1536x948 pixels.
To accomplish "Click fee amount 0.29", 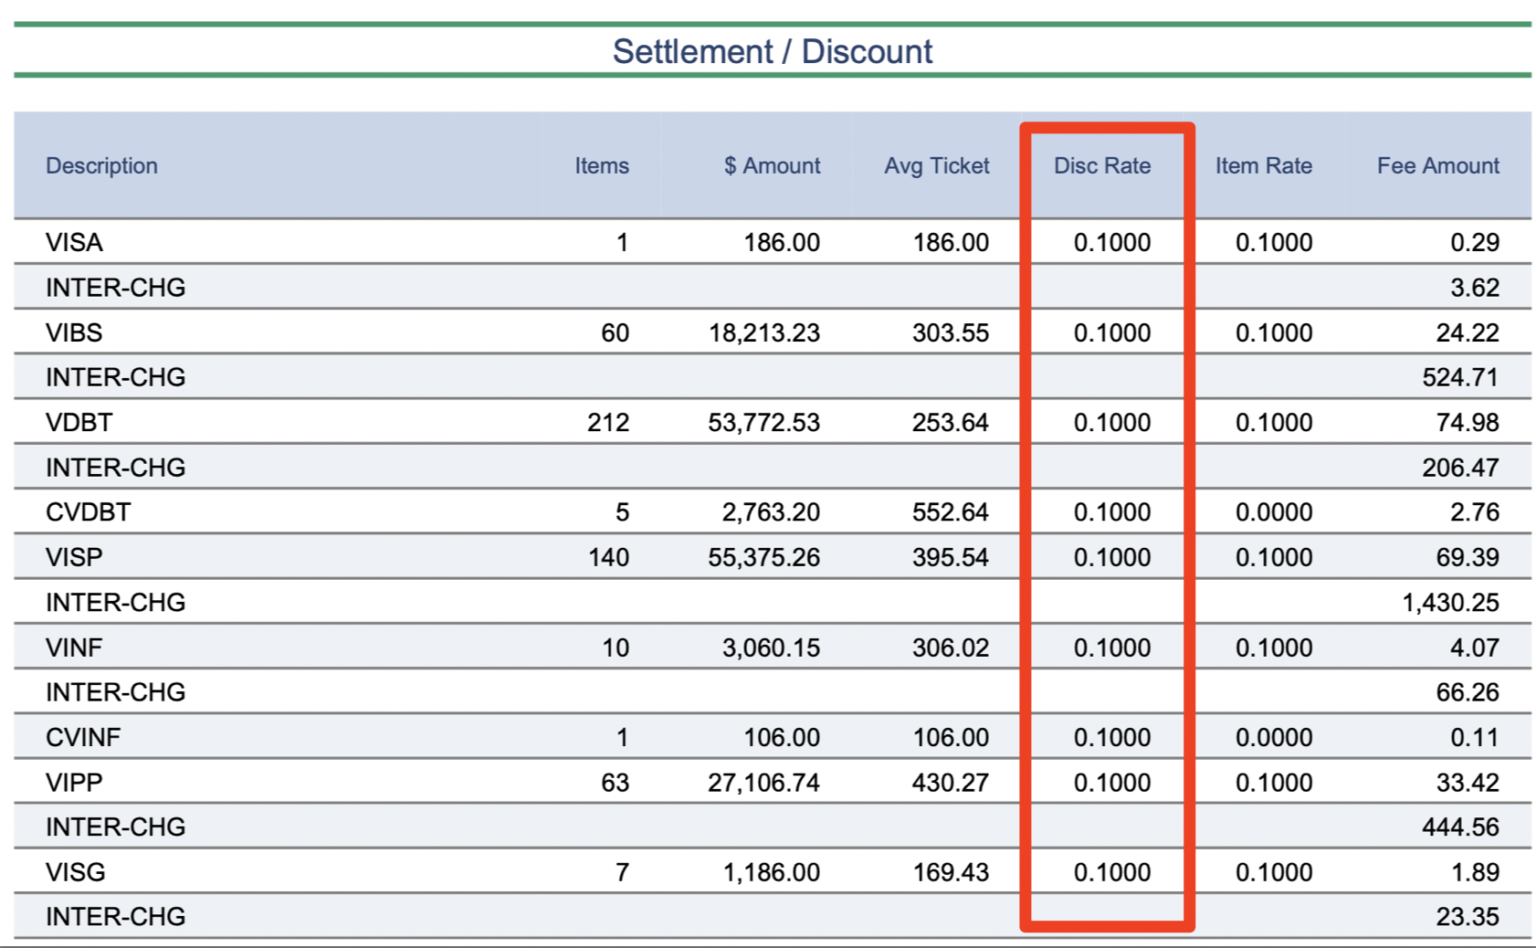I will click(1475, 243).
